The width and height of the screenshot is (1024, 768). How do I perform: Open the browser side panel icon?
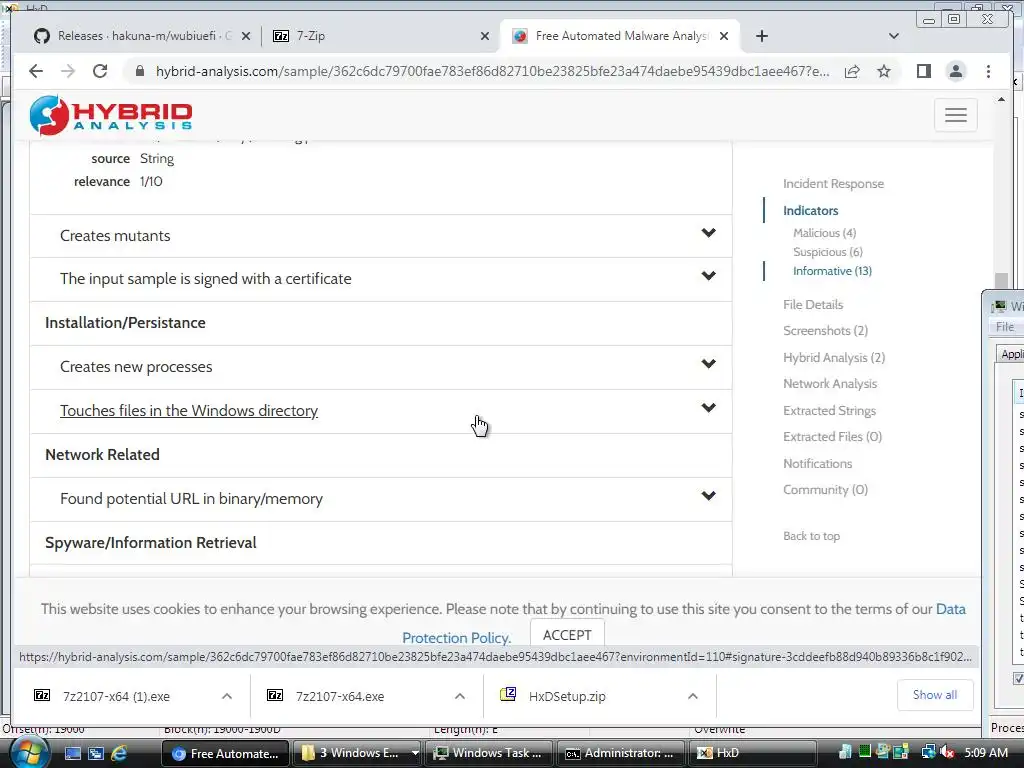pyautogui.click(x=923, y=71)
